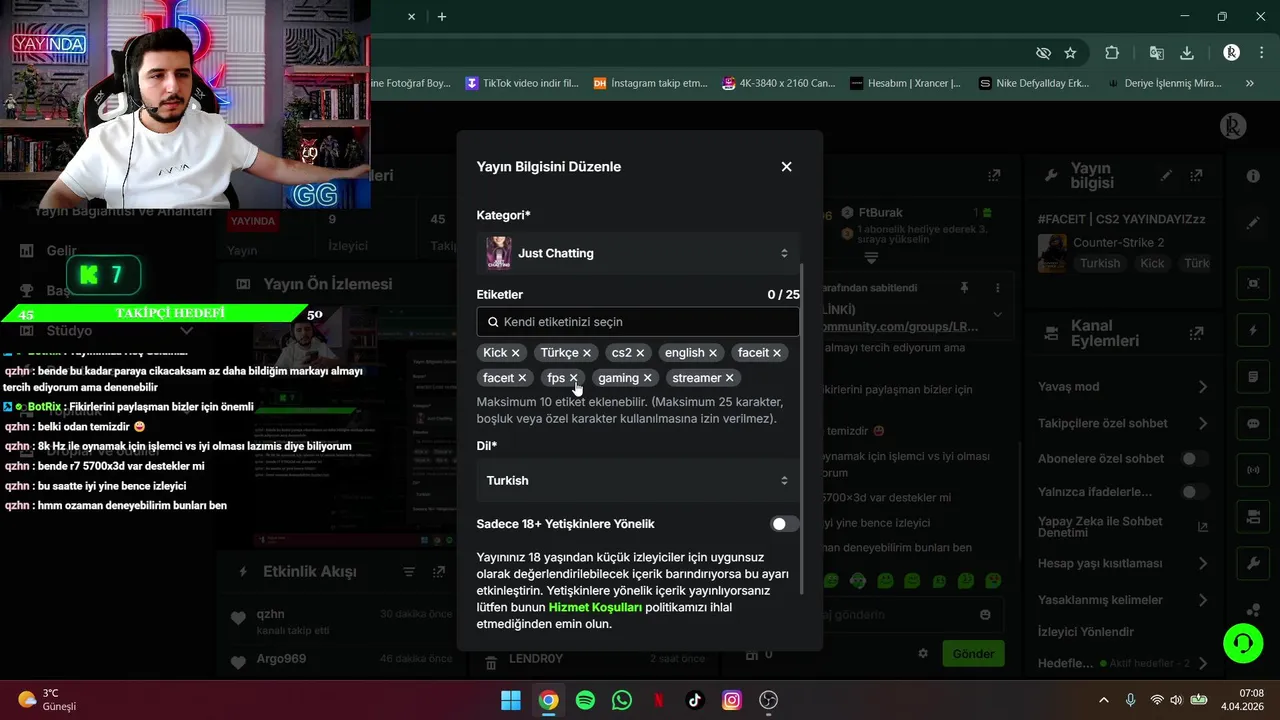Remove the streamer tag

point(729,378)
